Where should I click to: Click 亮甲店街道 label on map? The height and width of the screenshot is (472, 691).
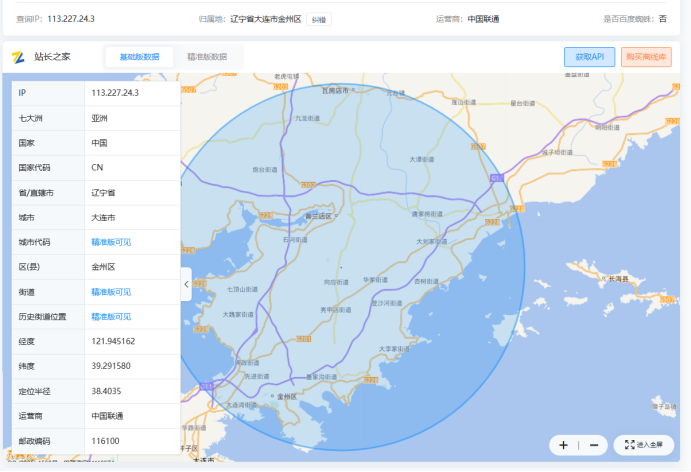coord(336,310)
